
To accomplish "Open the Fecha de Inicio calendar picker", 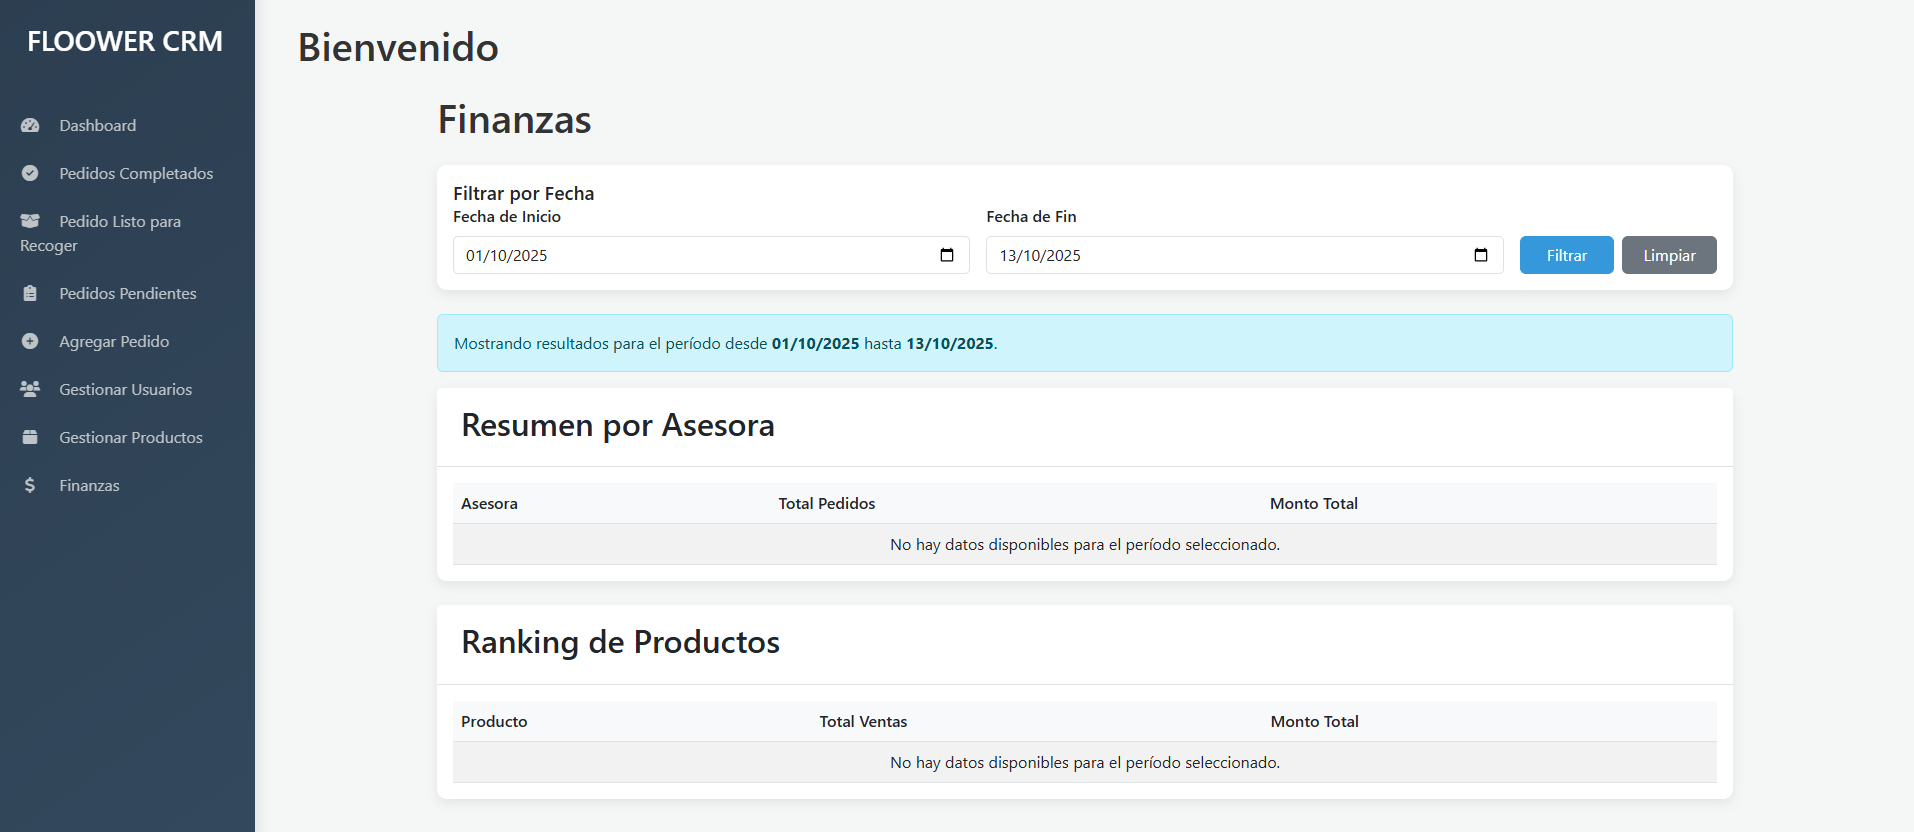I will coord(947,255).
